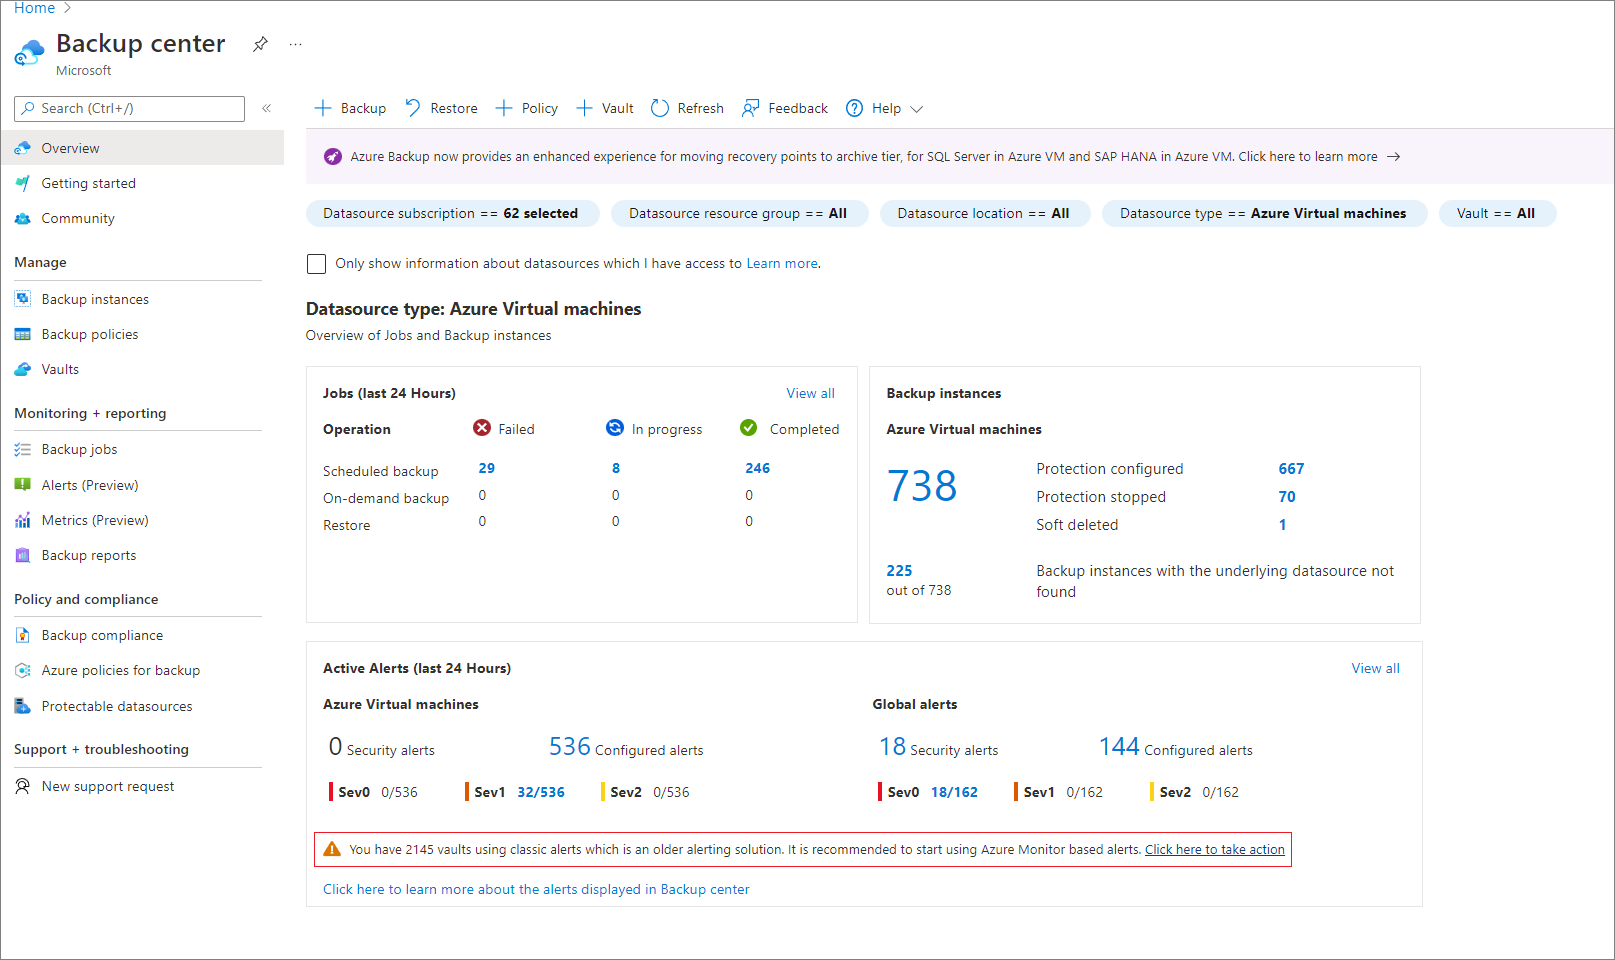
Task: Open Datasource location filter
Action: point(984,213)
